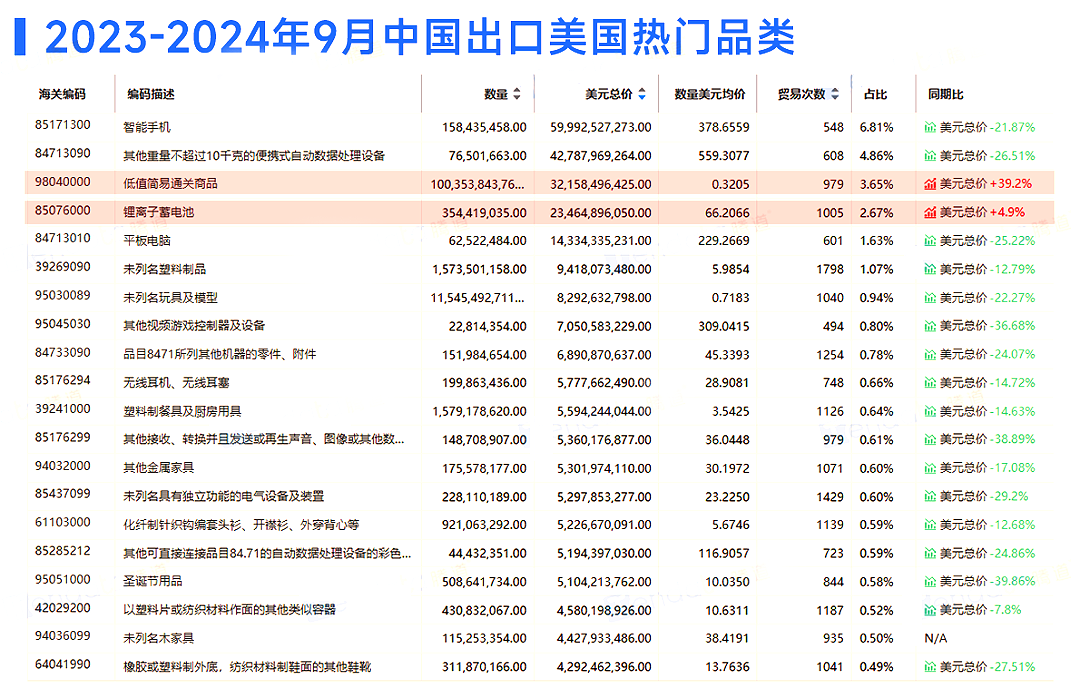
Task: Click 美元总价 +39.2% change value
Action: tap(986, 184)
